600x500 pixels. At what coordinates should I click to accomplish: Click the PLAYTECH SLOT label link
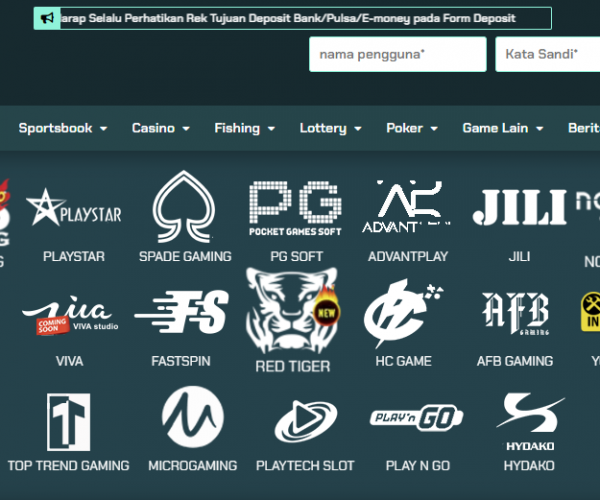[304, 466]
